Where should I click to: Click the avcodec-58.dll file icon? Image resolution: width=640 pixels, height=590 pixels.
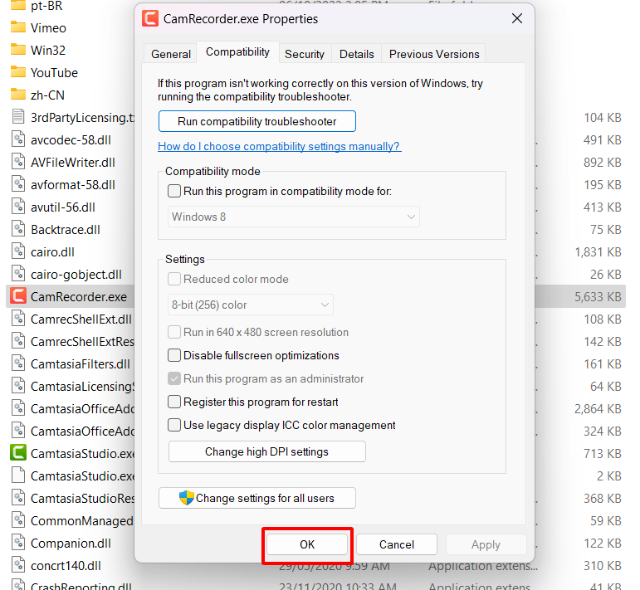click(18, 140)
